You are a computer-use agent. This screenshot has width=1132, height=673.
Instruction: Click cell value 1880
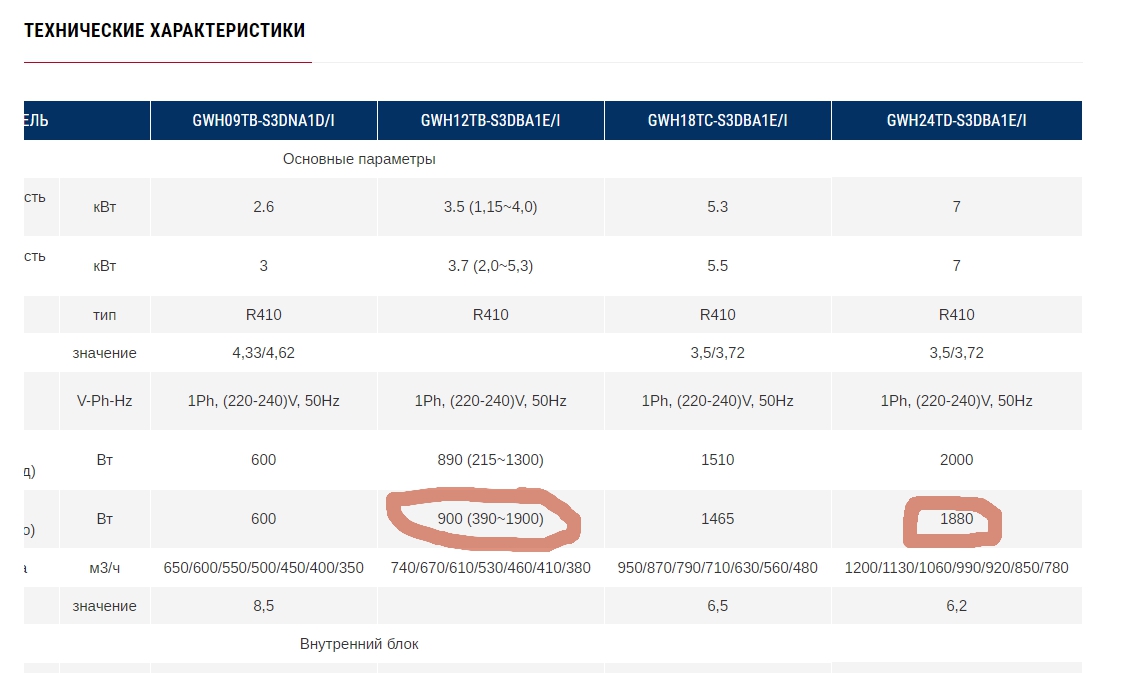[x=957, y=519]
